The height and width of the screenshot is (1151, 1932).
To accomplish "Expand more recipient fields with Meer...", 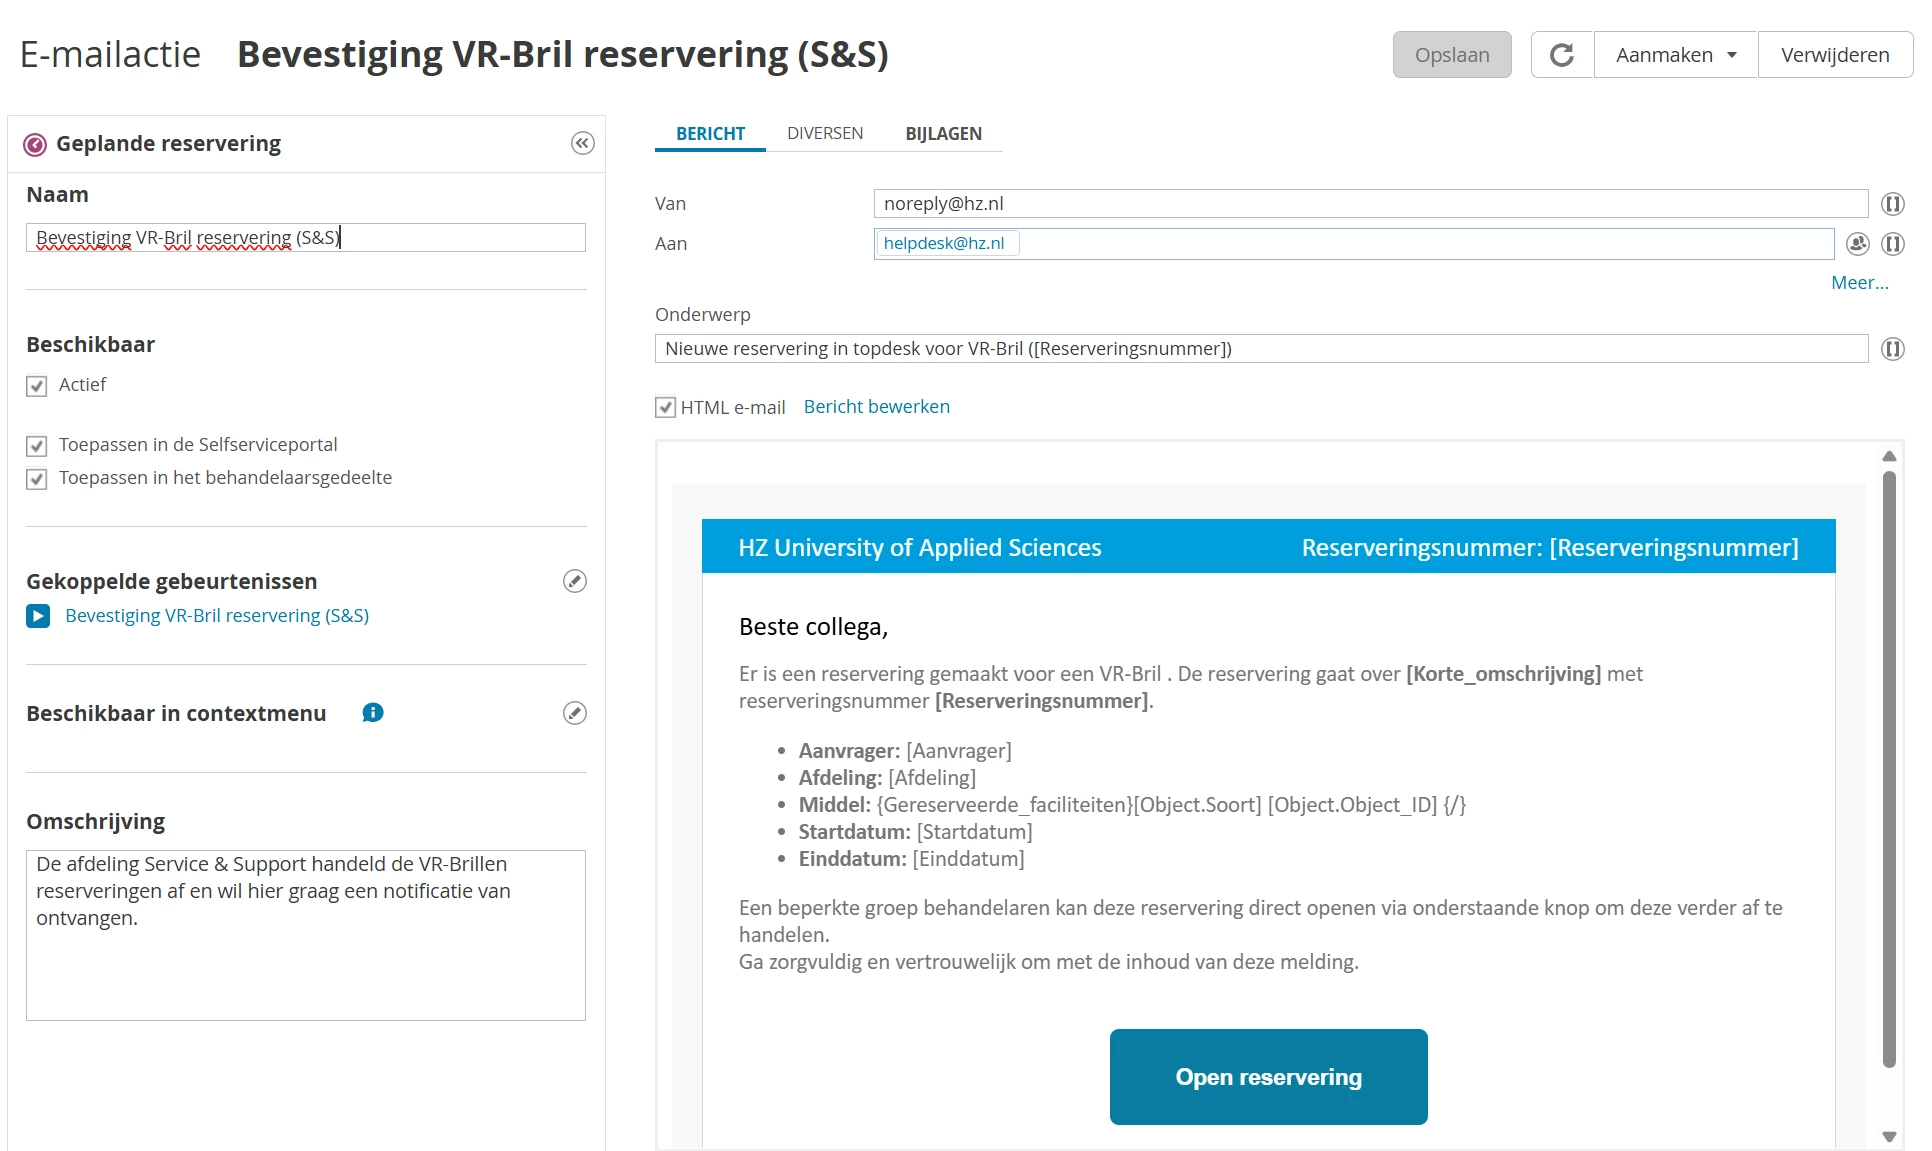I will 1858,283.
